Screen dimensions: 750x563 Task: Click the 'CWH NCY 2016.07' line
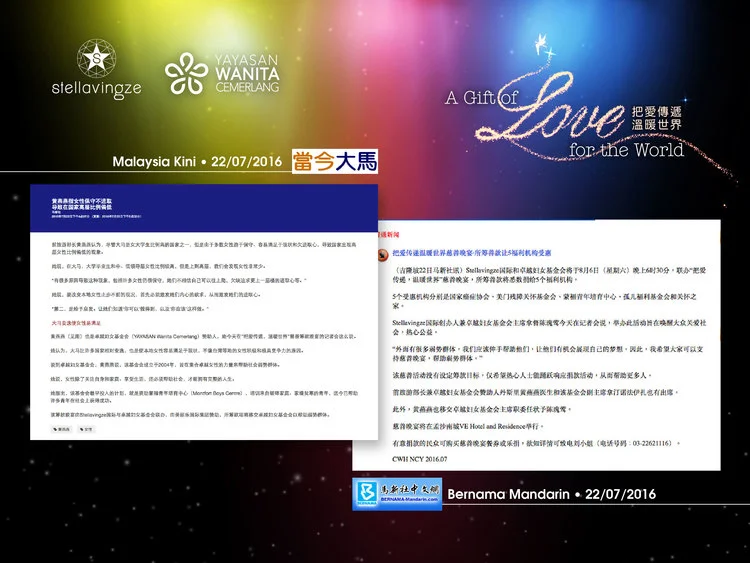click(419, 459)
